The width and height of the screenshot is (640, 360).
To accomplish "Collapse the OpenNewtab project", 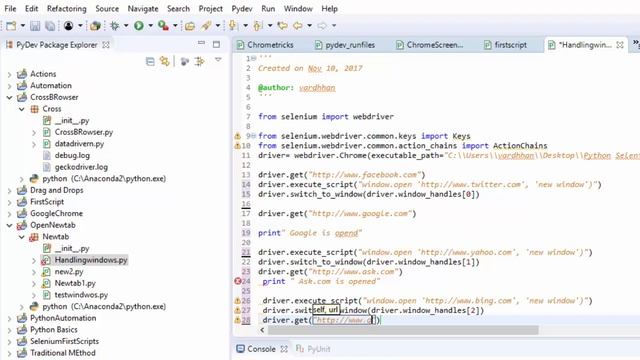I will click(9, 225).
